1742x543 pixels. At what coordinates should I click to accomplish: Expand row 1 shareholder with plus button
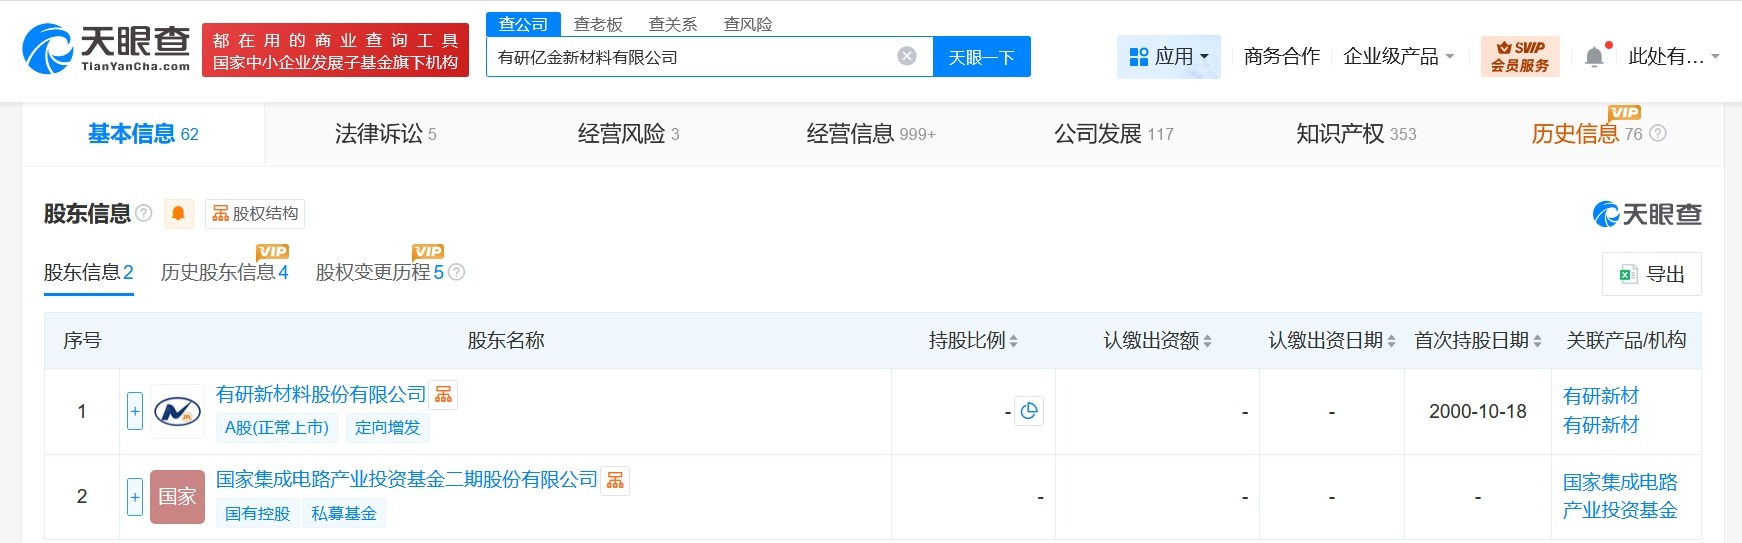tap(135, 411)
